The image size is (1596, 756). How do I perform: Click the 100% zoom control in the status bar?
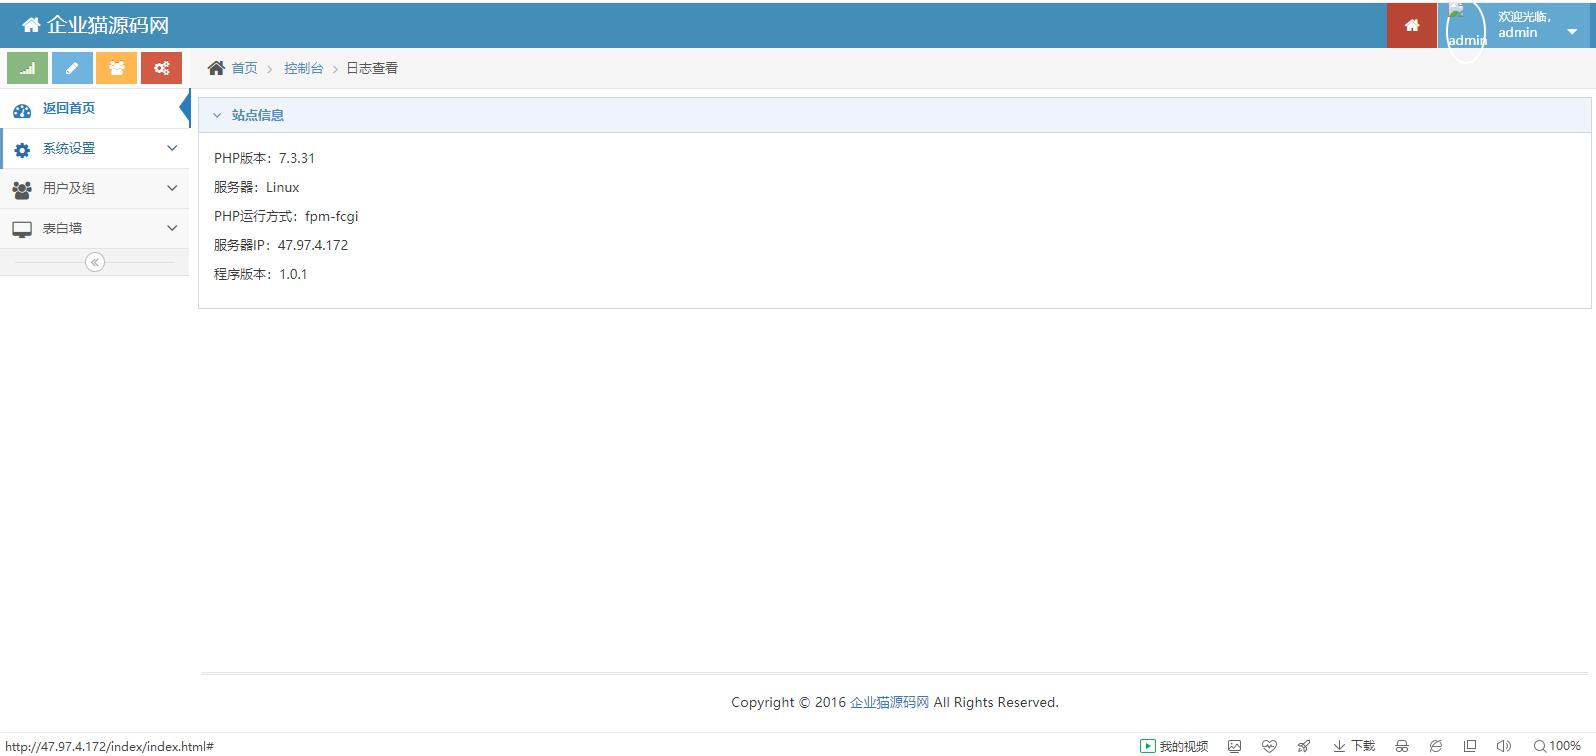1558,746
